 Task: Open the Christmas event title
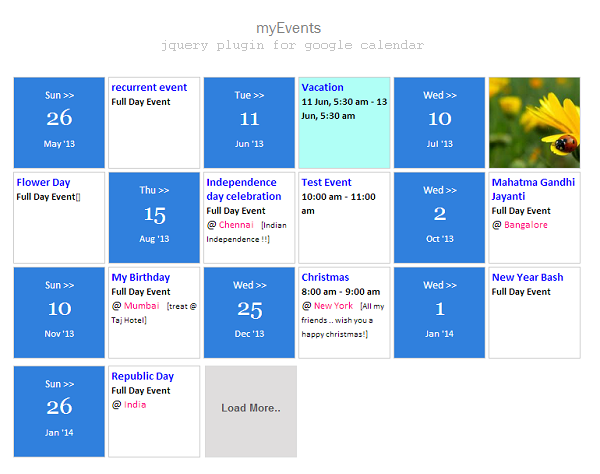pyautogui.click(x=325, y=277)
